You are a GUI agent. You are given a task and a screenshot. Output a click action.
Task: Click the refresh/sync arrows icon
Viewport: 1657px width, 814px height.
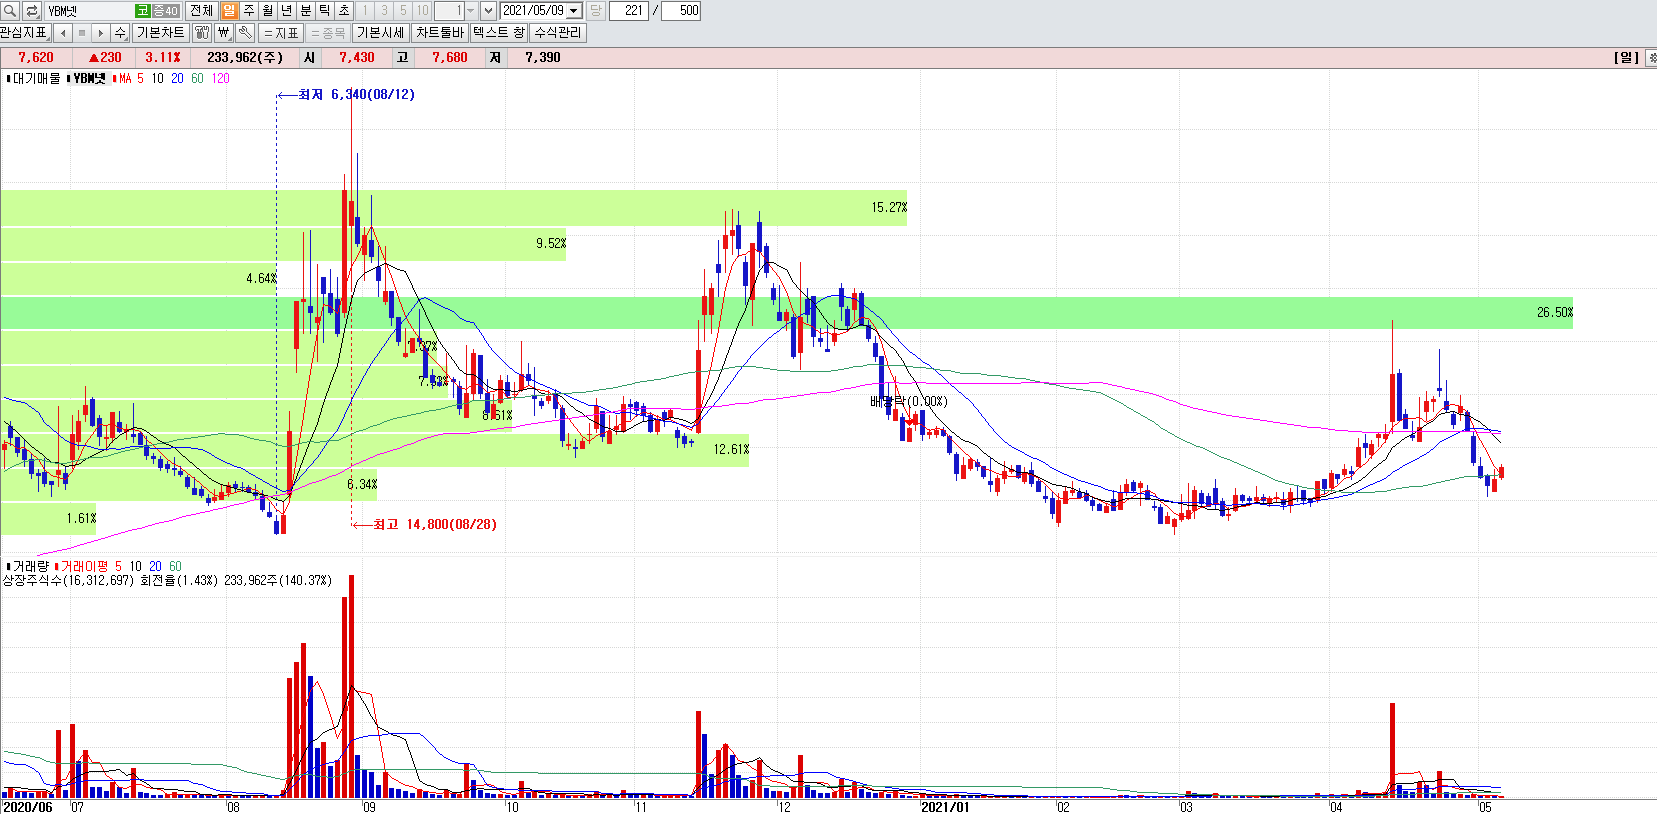[x=32, y=10]
